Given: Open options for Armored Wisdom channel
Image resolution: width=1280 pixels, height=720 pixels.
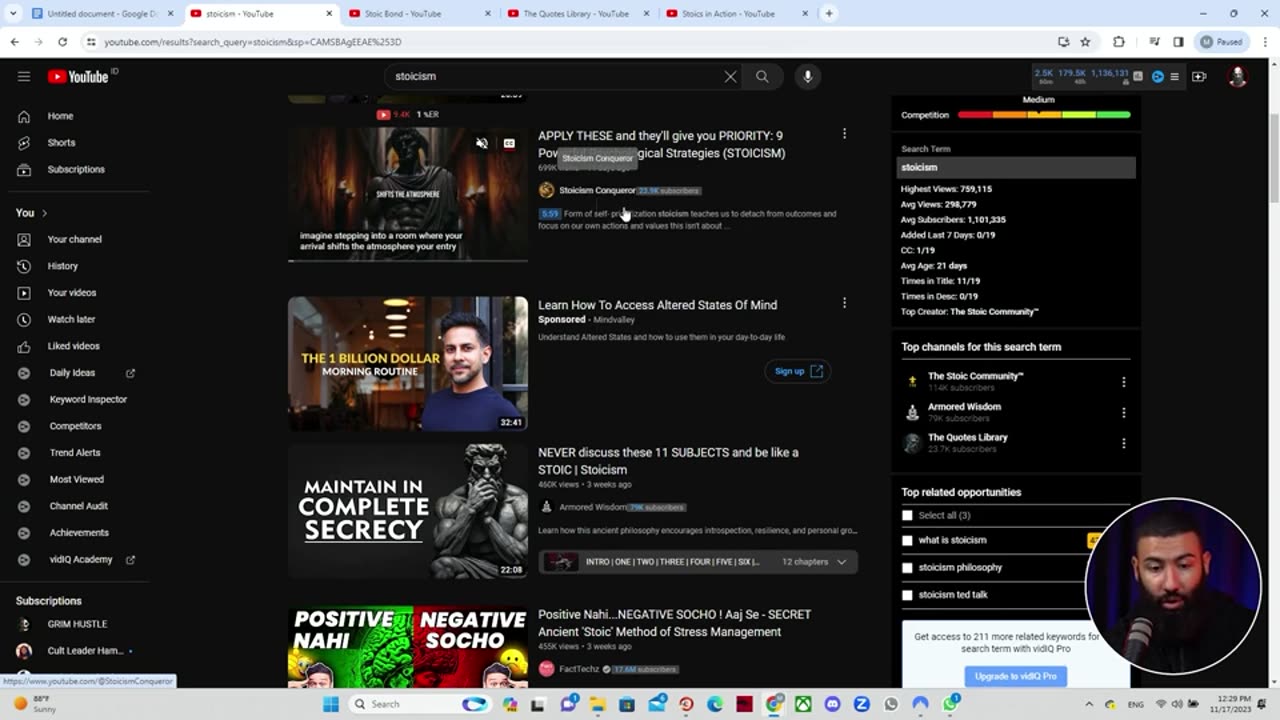Looking at the screenshot, I should click(1123, 412).
